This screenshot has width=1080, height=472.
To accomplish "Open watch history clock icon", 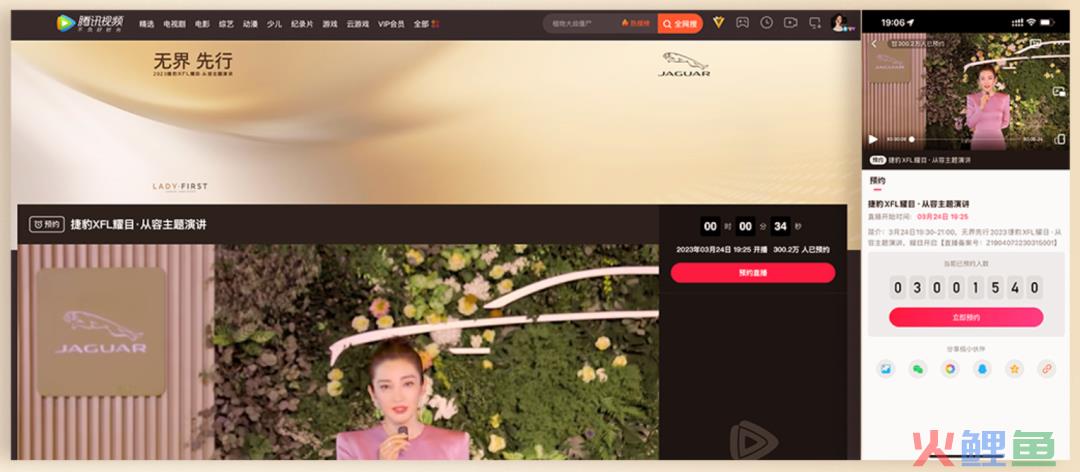I will pos(767,23).
